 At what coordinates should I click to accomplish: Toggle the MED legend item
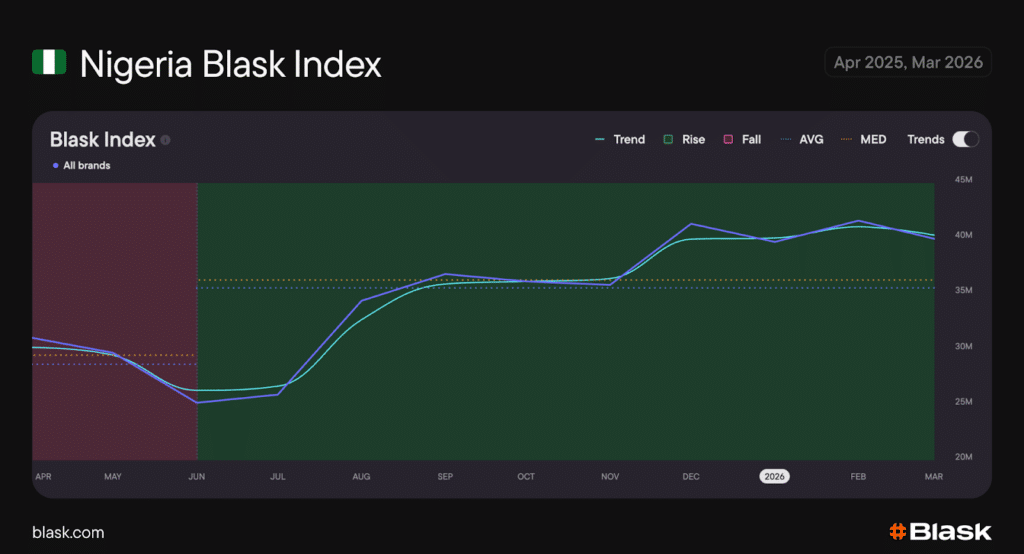pos(863,139)
